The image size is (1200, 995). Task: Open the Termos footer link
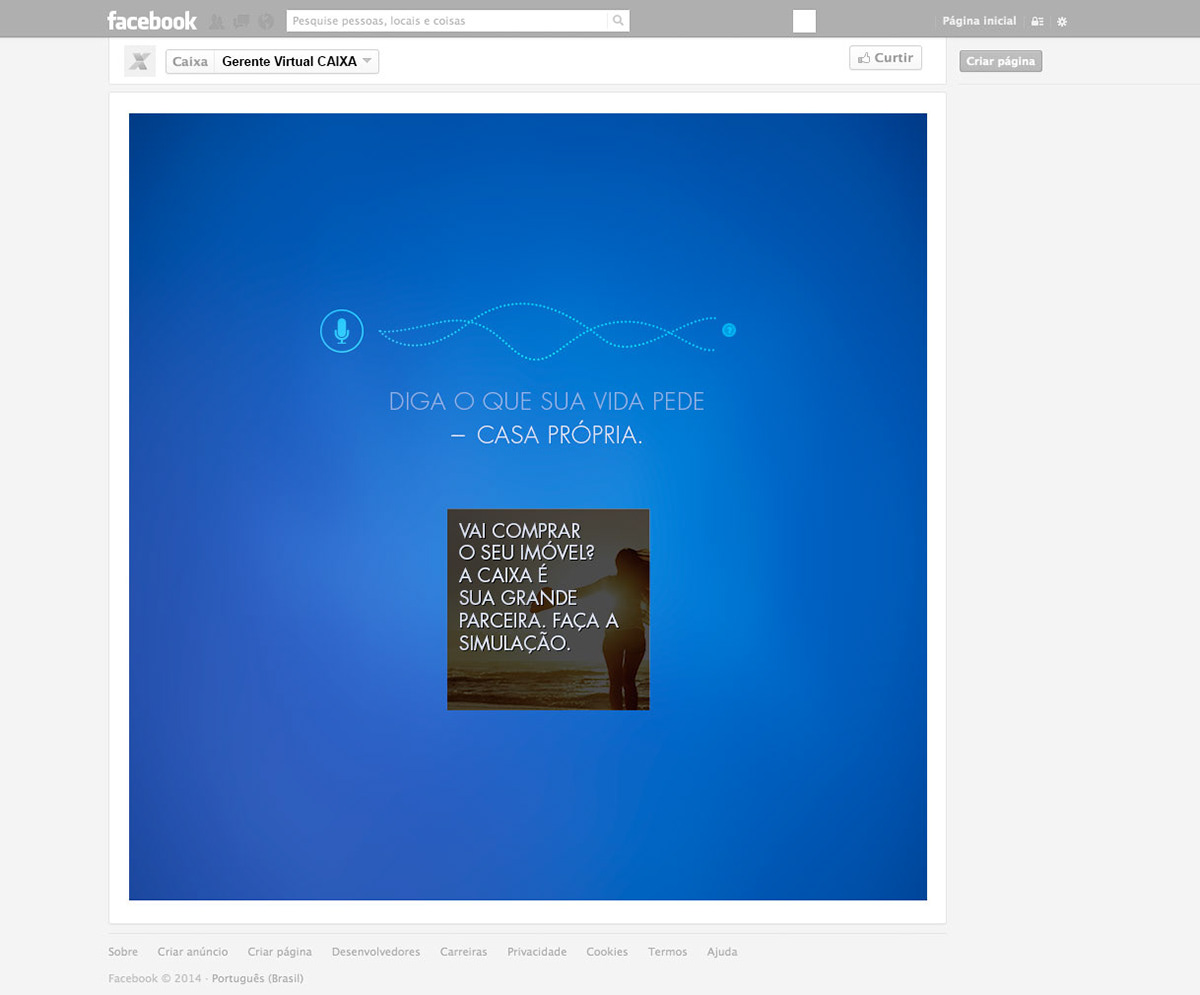[x=668, y=952]
